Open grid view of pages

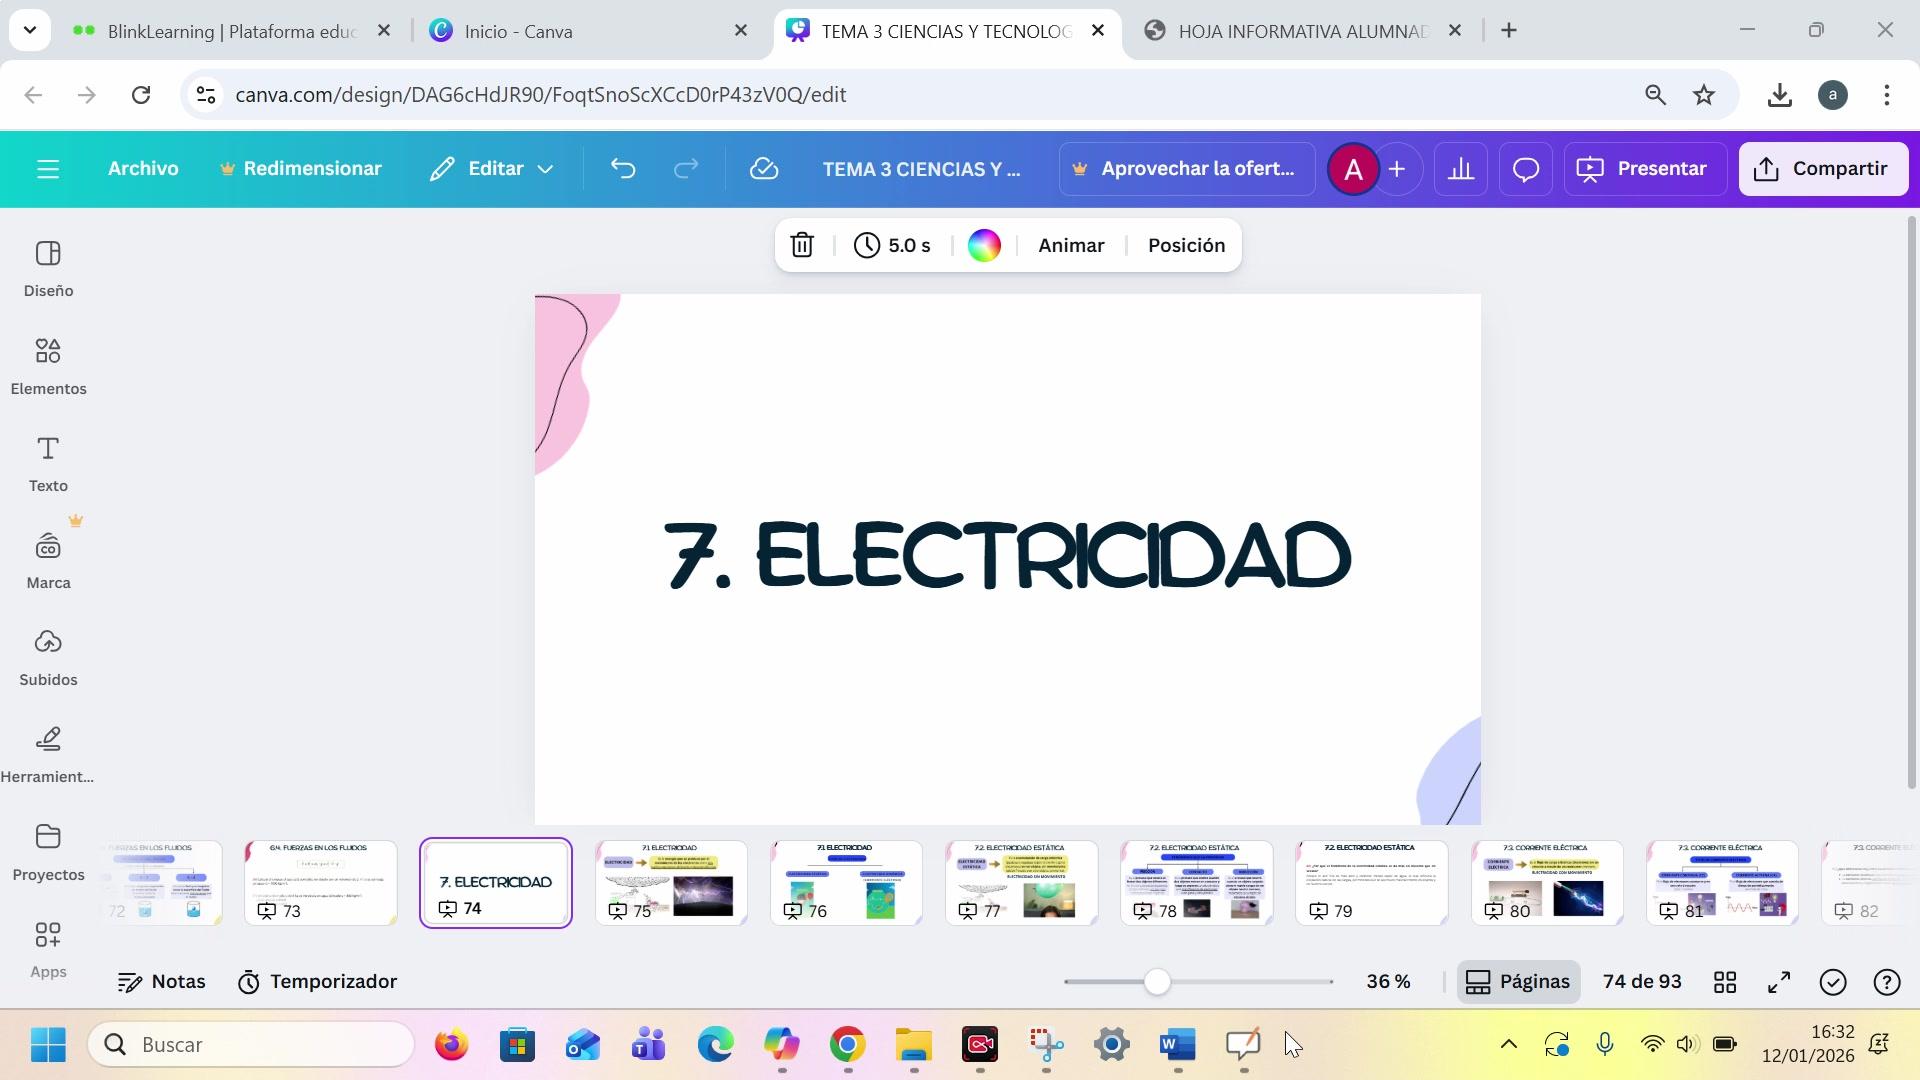point(1725,983)
